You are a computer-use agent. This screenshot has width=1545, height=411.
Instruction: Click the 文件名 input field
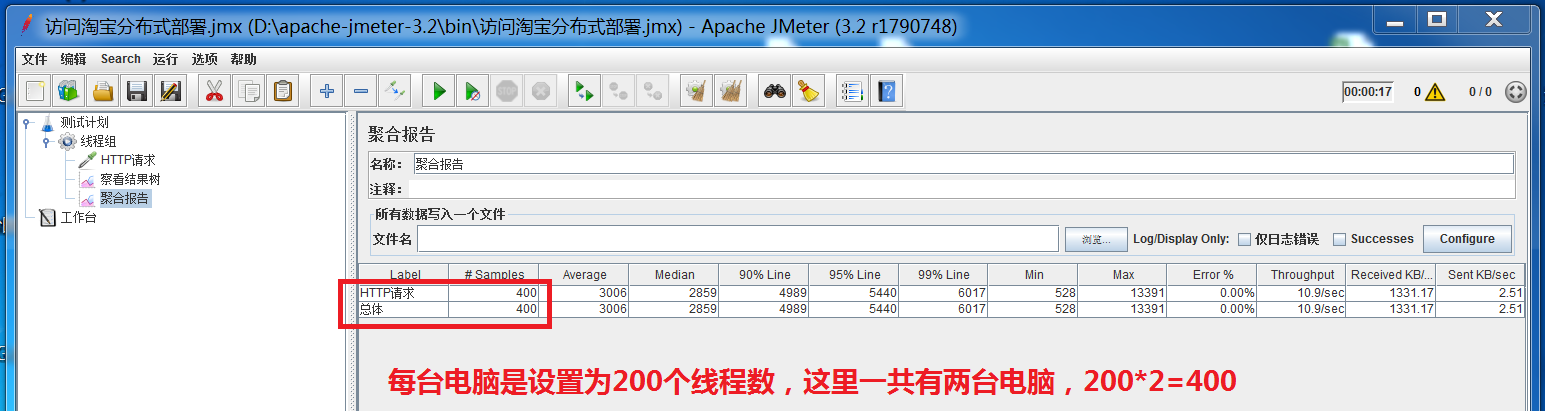[x=737, y=239]
